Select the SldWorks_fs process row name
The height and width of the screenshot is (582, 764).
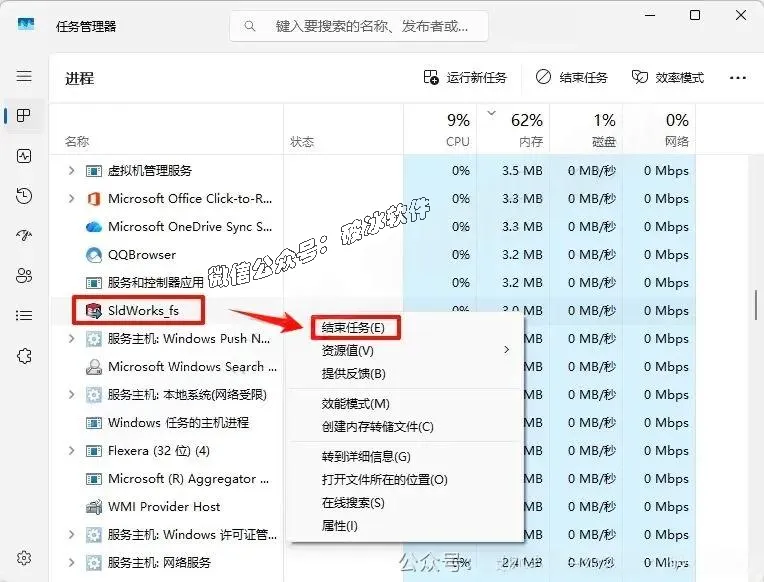click(x=143, y=310)
